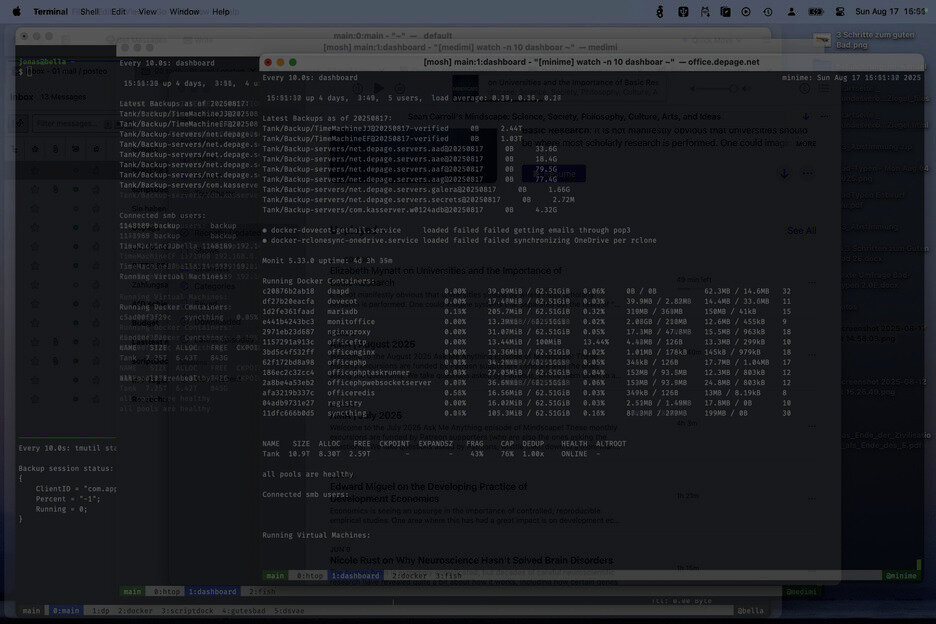Open the Time Machine menu bar icon
This screenshot has height=624, width=936.
[x=768, y=11]
